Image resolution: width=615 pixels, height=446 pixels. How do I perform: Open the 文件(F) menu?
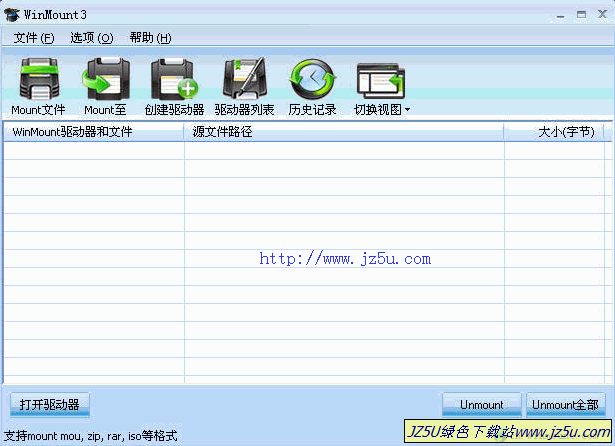click(x=34, y=38)
